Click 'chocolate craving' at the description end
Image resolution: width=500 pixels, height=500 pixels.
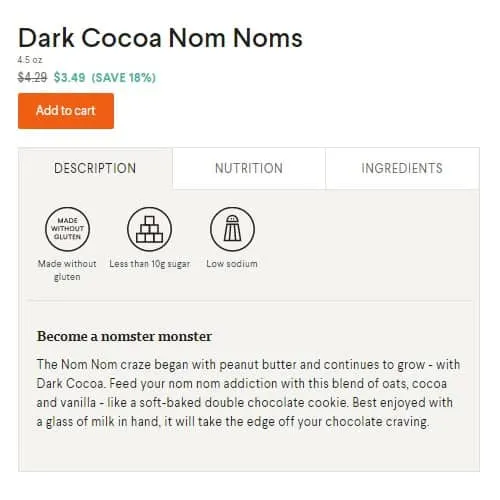(x=377, y=422)
